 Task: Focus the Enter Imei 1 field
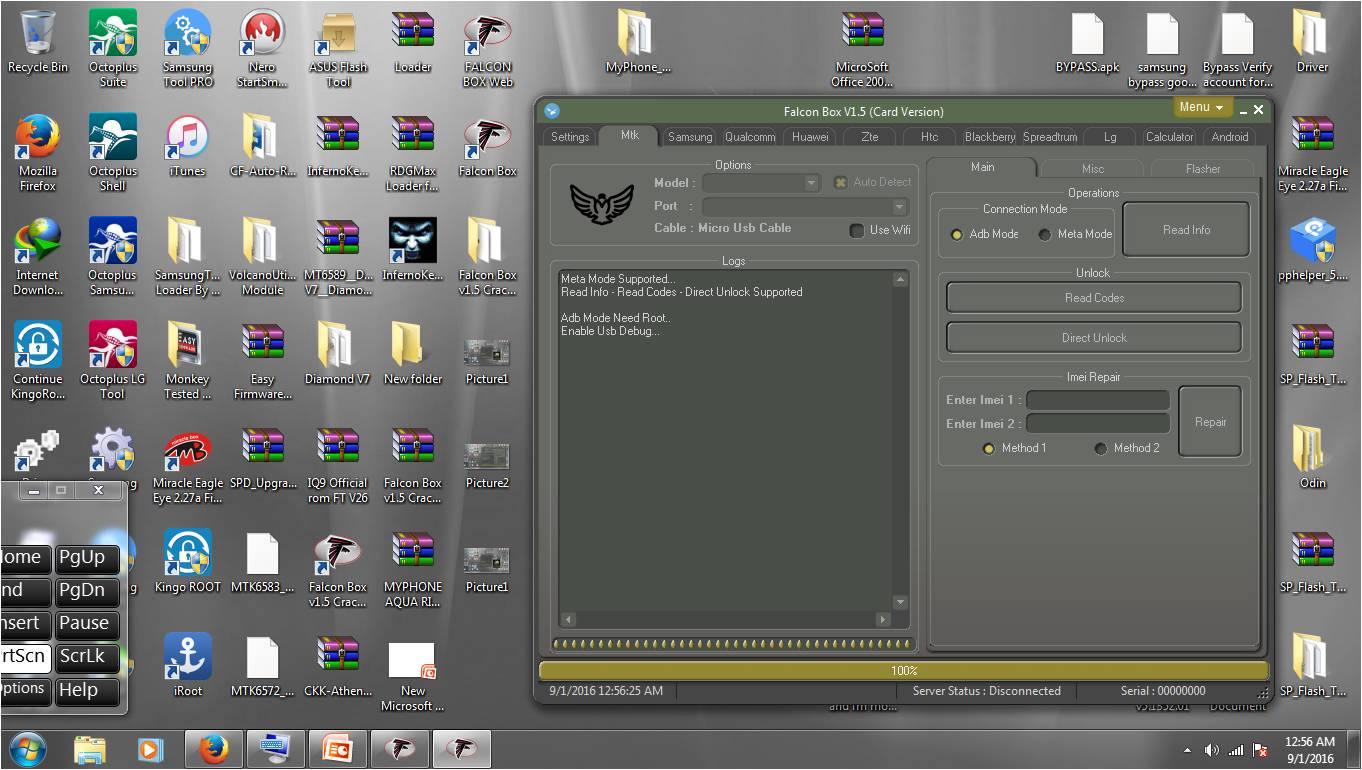(1098, 400)
